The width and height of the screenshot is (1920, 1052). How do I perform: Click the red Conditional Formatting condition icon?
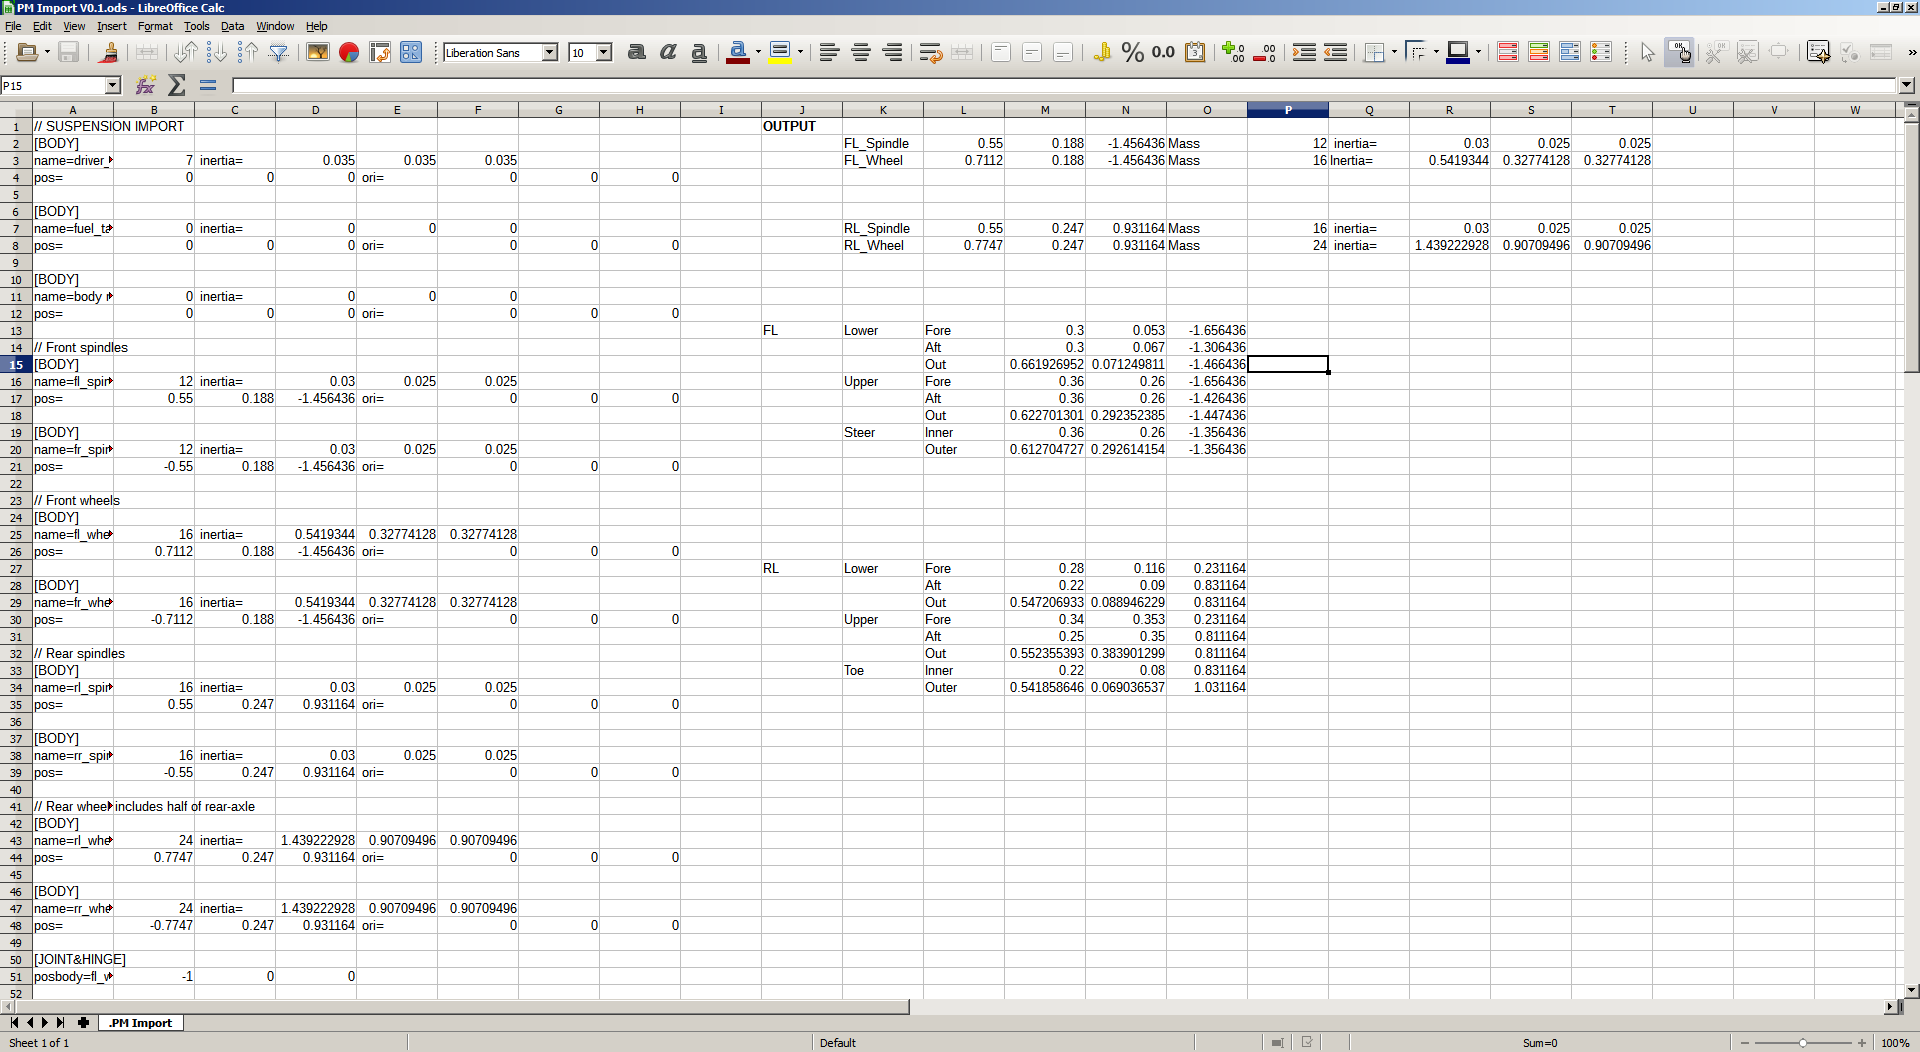tap(1508, 52)
